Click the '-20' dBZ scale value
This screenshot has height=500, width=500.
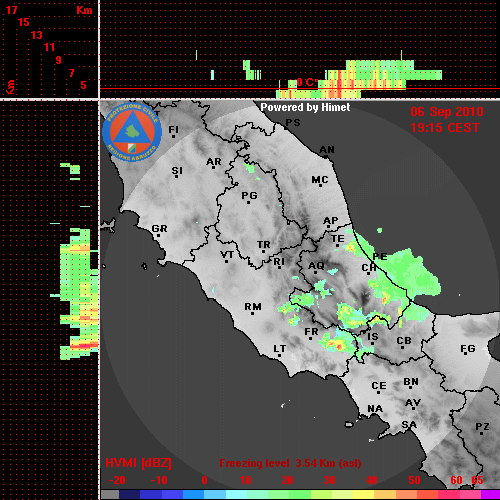click(117, 480)
